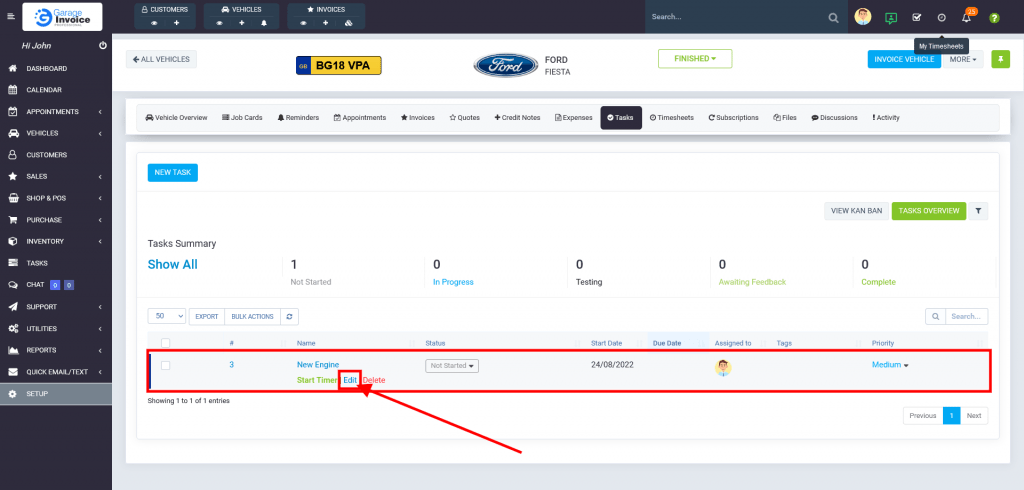Open My Timesheets clock icon
Screen dimensions: 1024x490
pyautogui.click(x=941, y=18)
